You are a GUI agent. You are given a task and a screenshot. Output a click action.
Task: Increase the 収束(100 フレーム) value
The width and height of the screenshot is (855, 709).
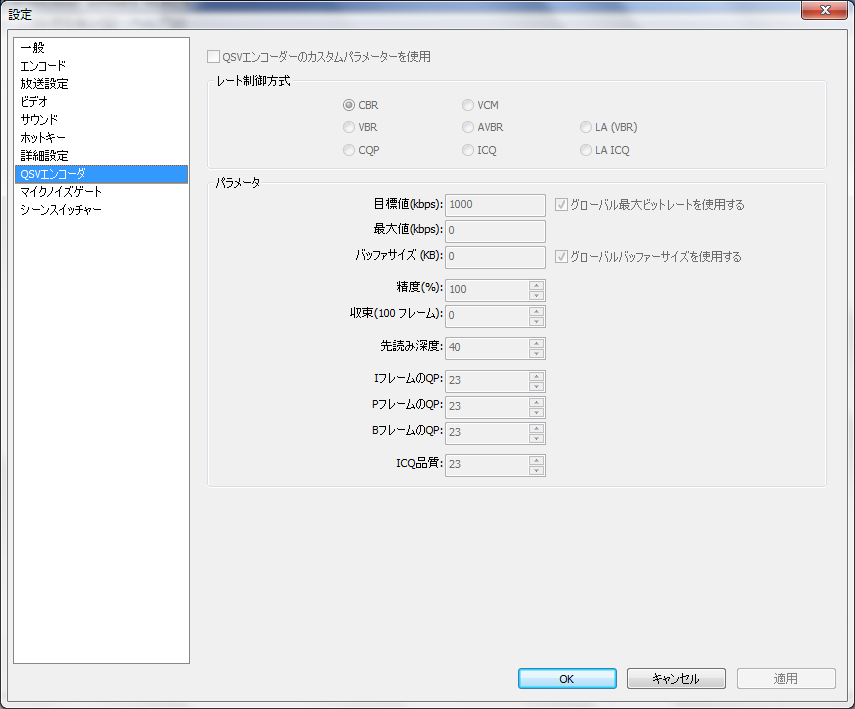[537, 311]
